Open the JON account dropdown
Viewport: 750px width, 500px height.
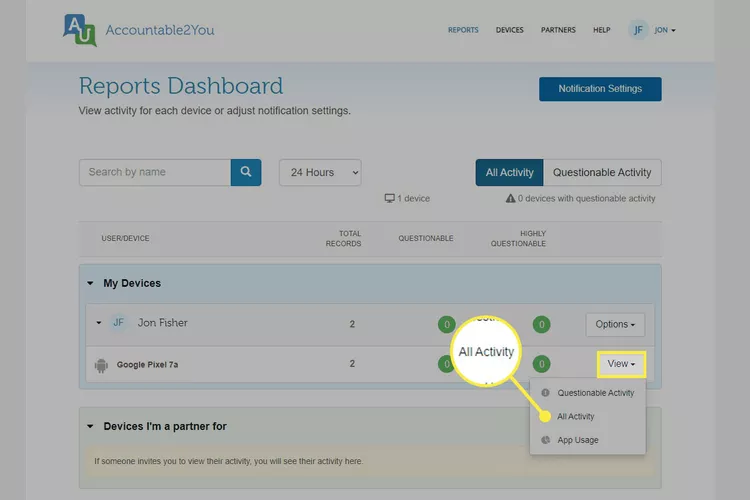pos(665,30)
